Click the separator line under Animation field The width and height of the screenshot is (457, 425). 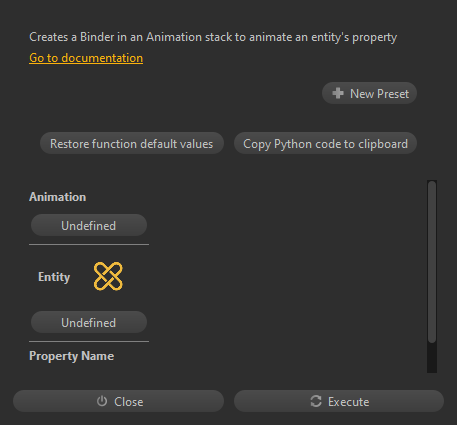[89, 244]
